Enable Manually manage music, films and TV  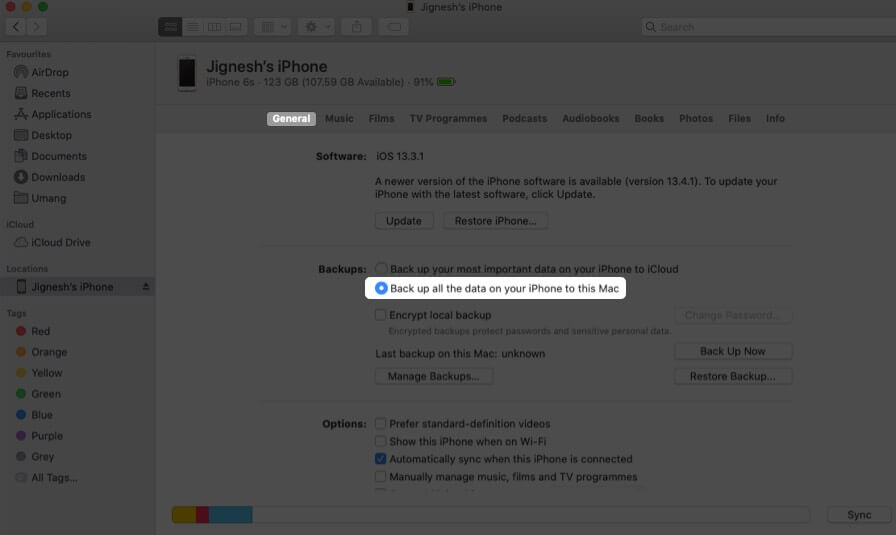pos(380,476)
